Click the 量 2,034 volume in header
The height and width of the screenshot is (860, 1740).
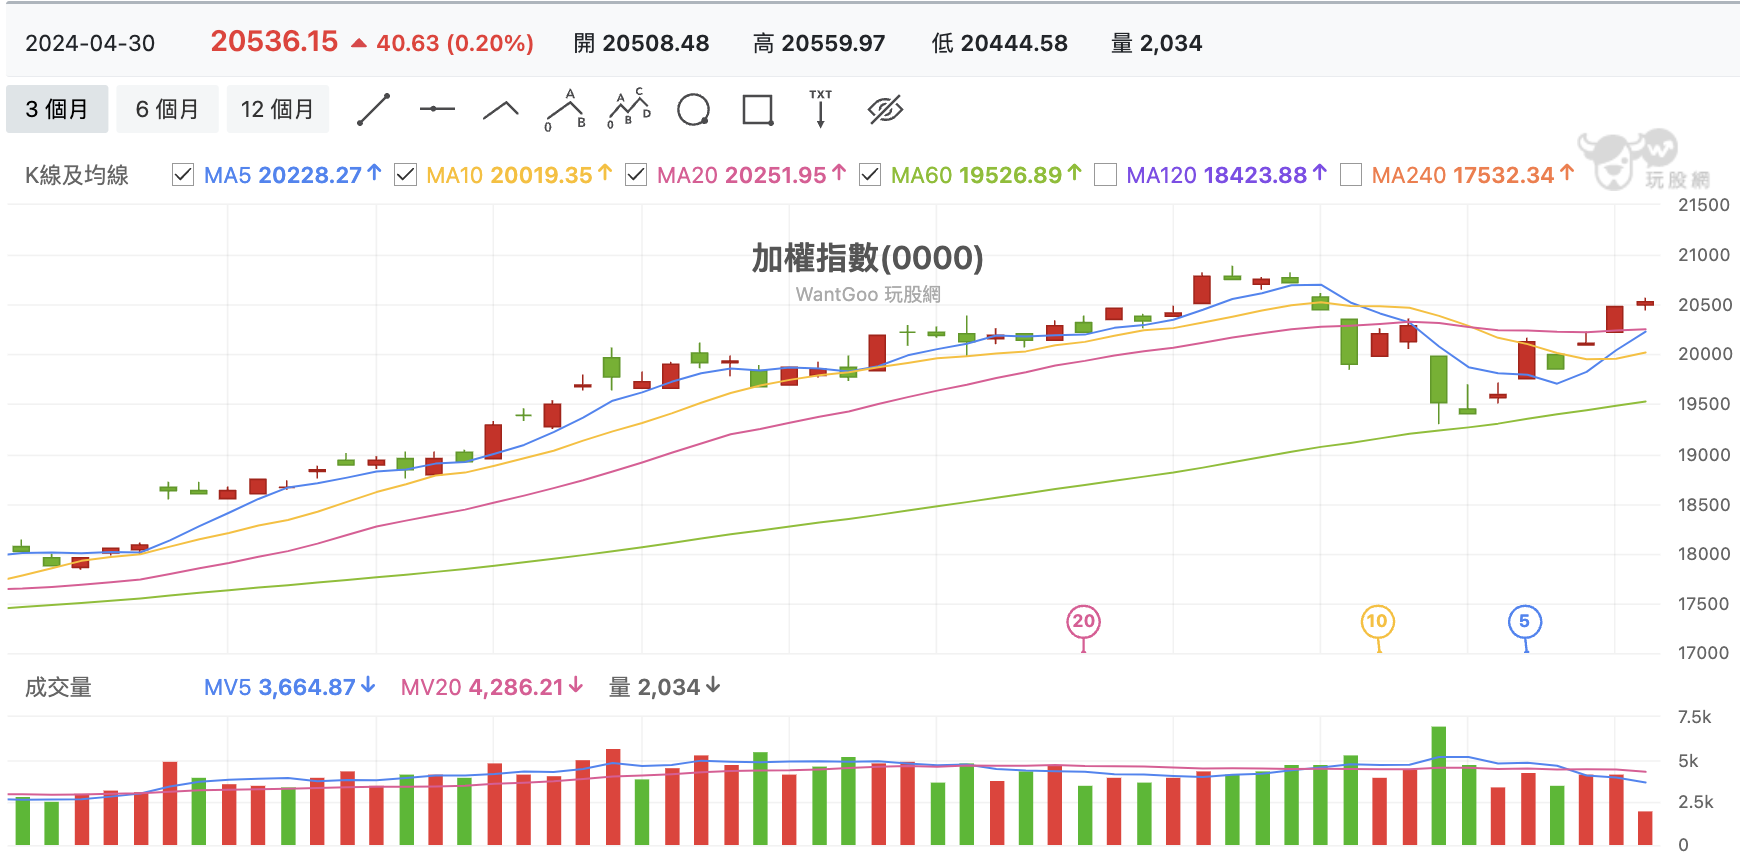(x=1157, y=43)
